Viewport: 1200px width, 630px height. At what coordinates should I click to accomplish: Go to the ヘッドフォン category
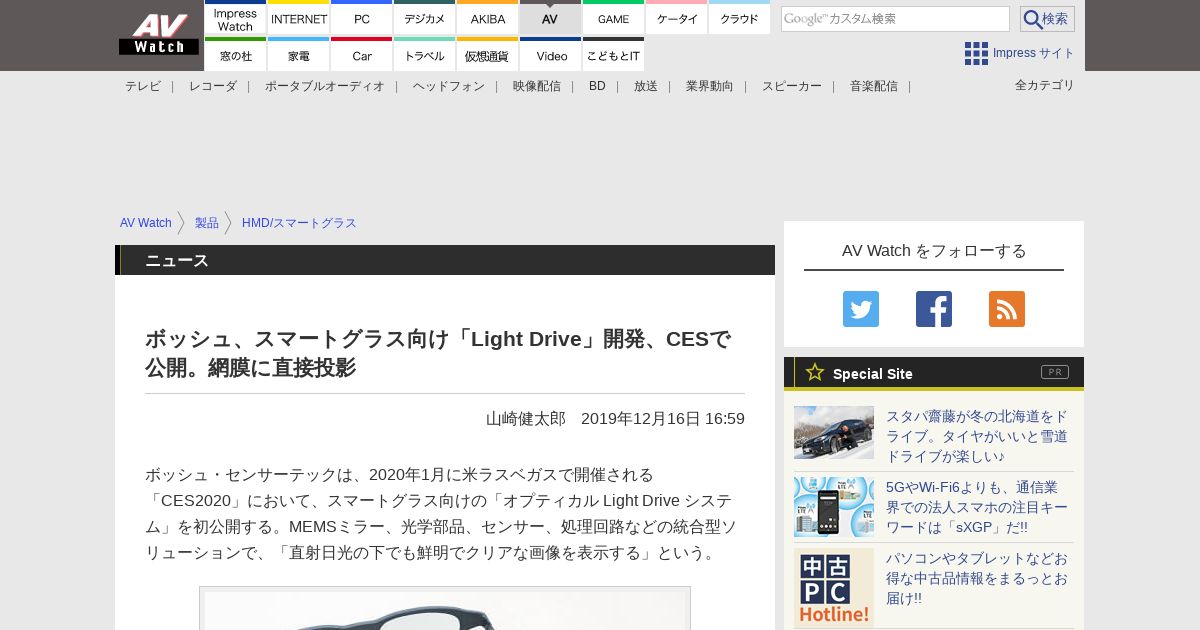point(449,86)
